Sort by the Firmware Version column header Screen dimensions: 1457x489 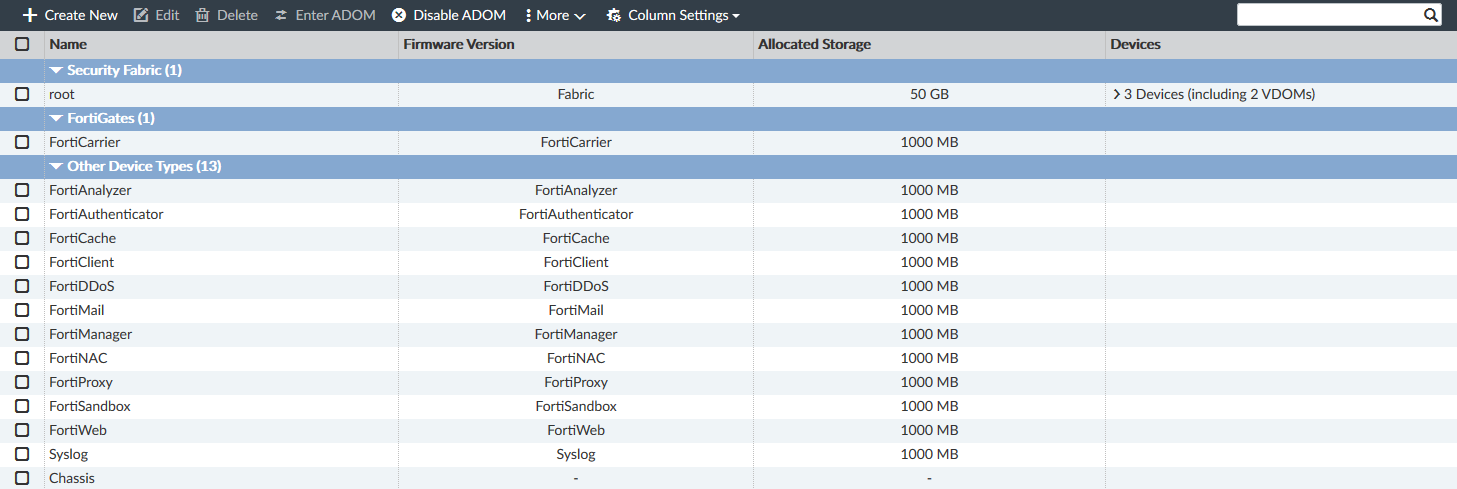(x=459, y=44)
